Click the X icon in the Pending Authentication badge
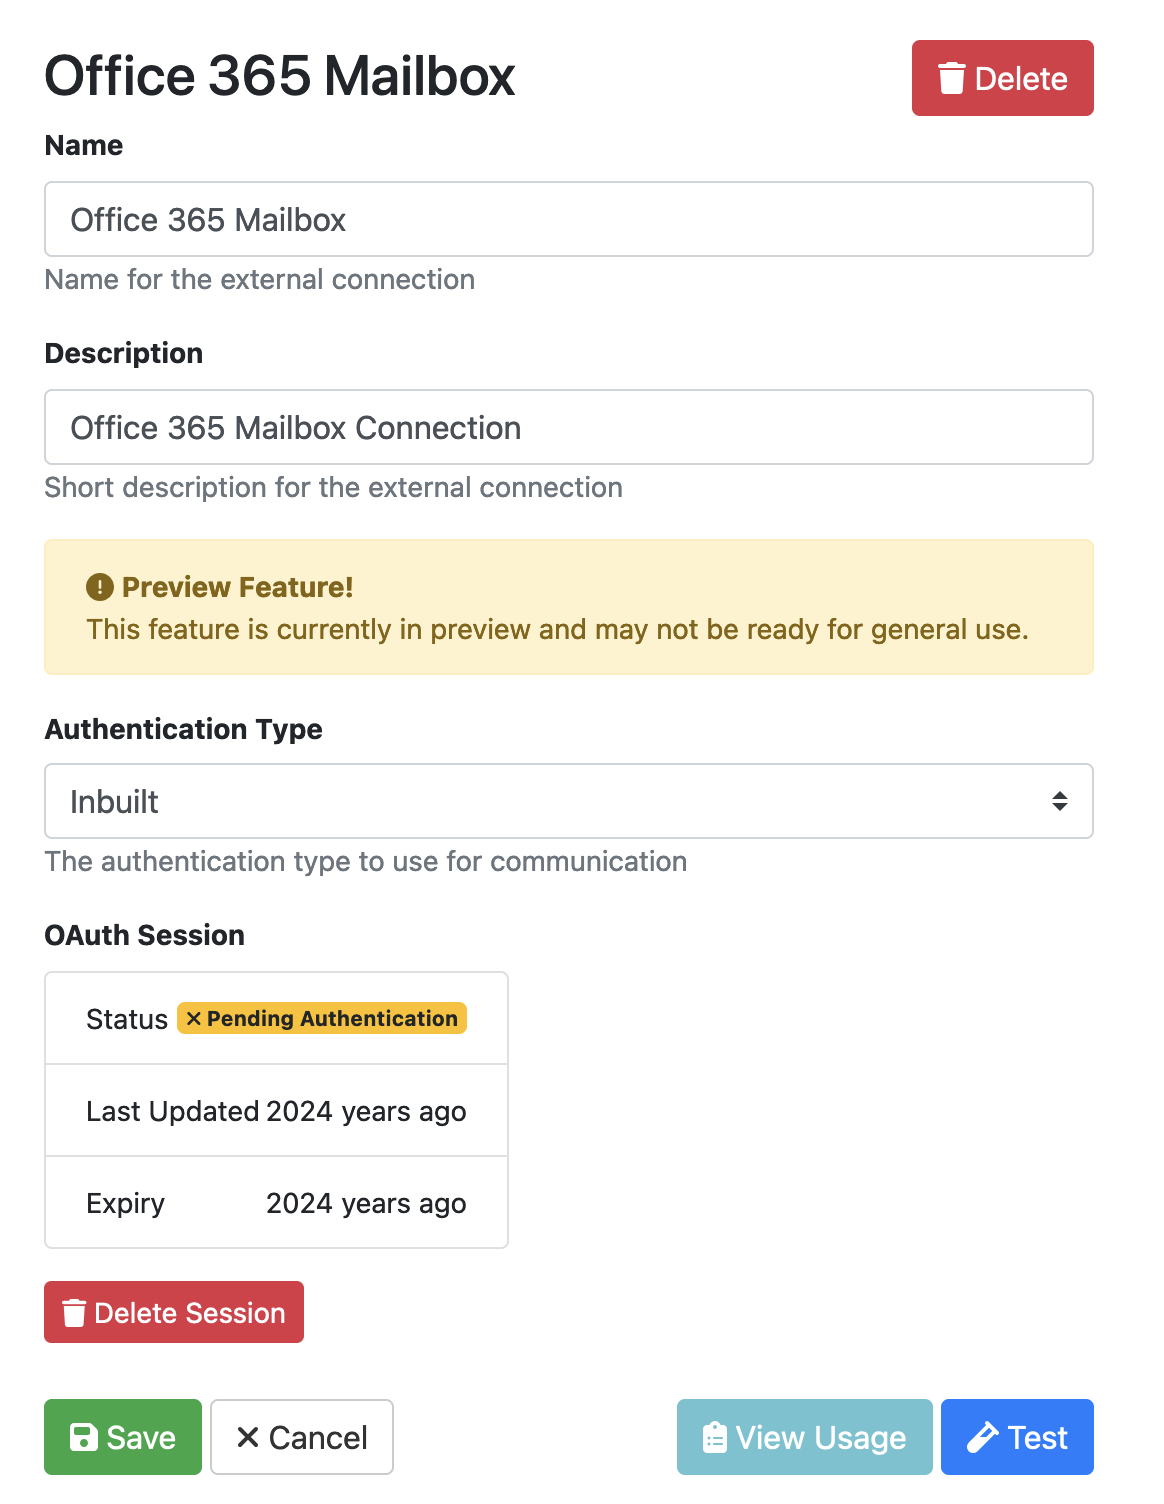Image resolution: width=1164 pixels, height=1504 pixels. pos(194,1019)
